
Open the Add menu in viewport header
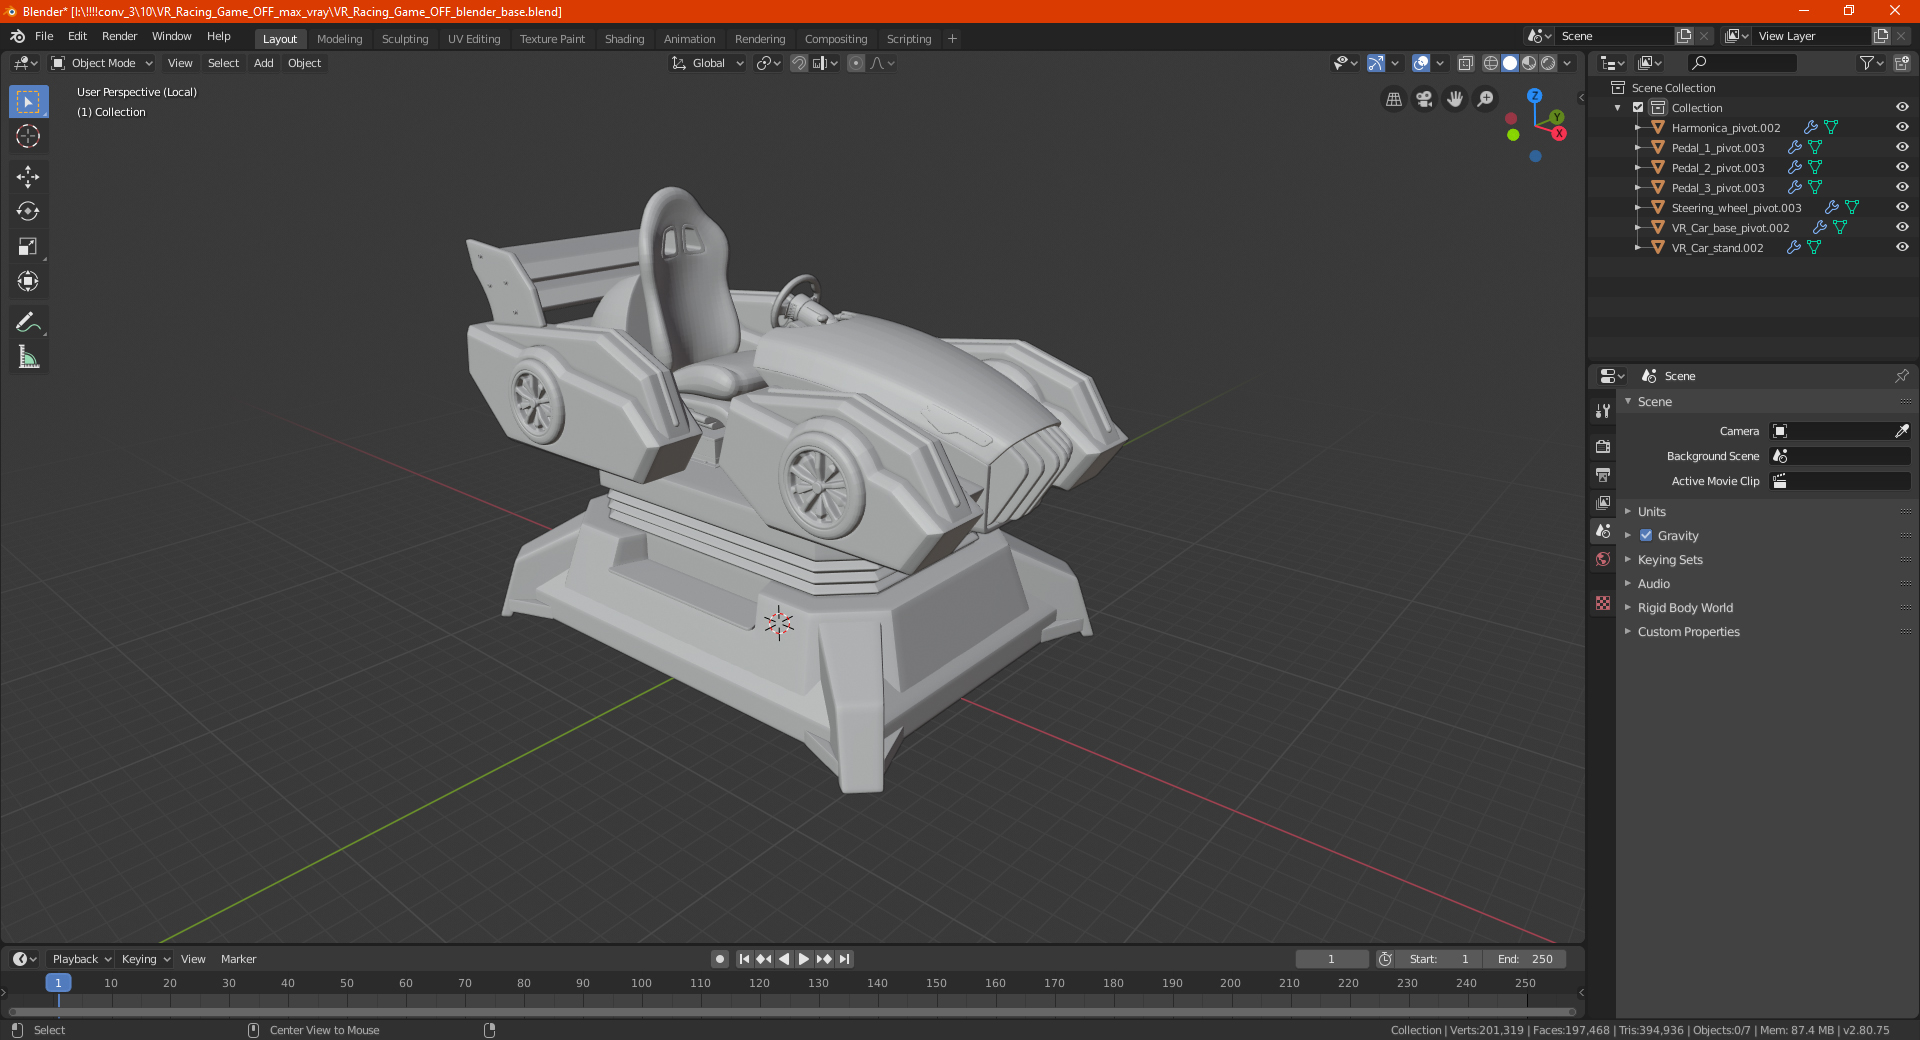pos(263,63)
